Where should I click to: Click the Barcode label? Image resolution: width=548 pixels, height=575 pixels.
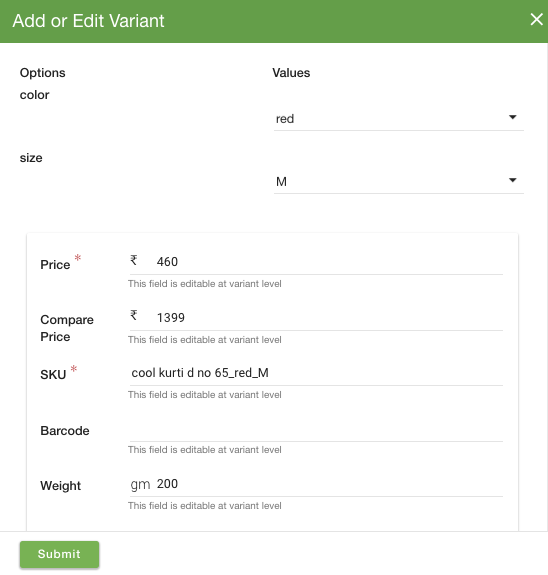(x=65, y=431)
